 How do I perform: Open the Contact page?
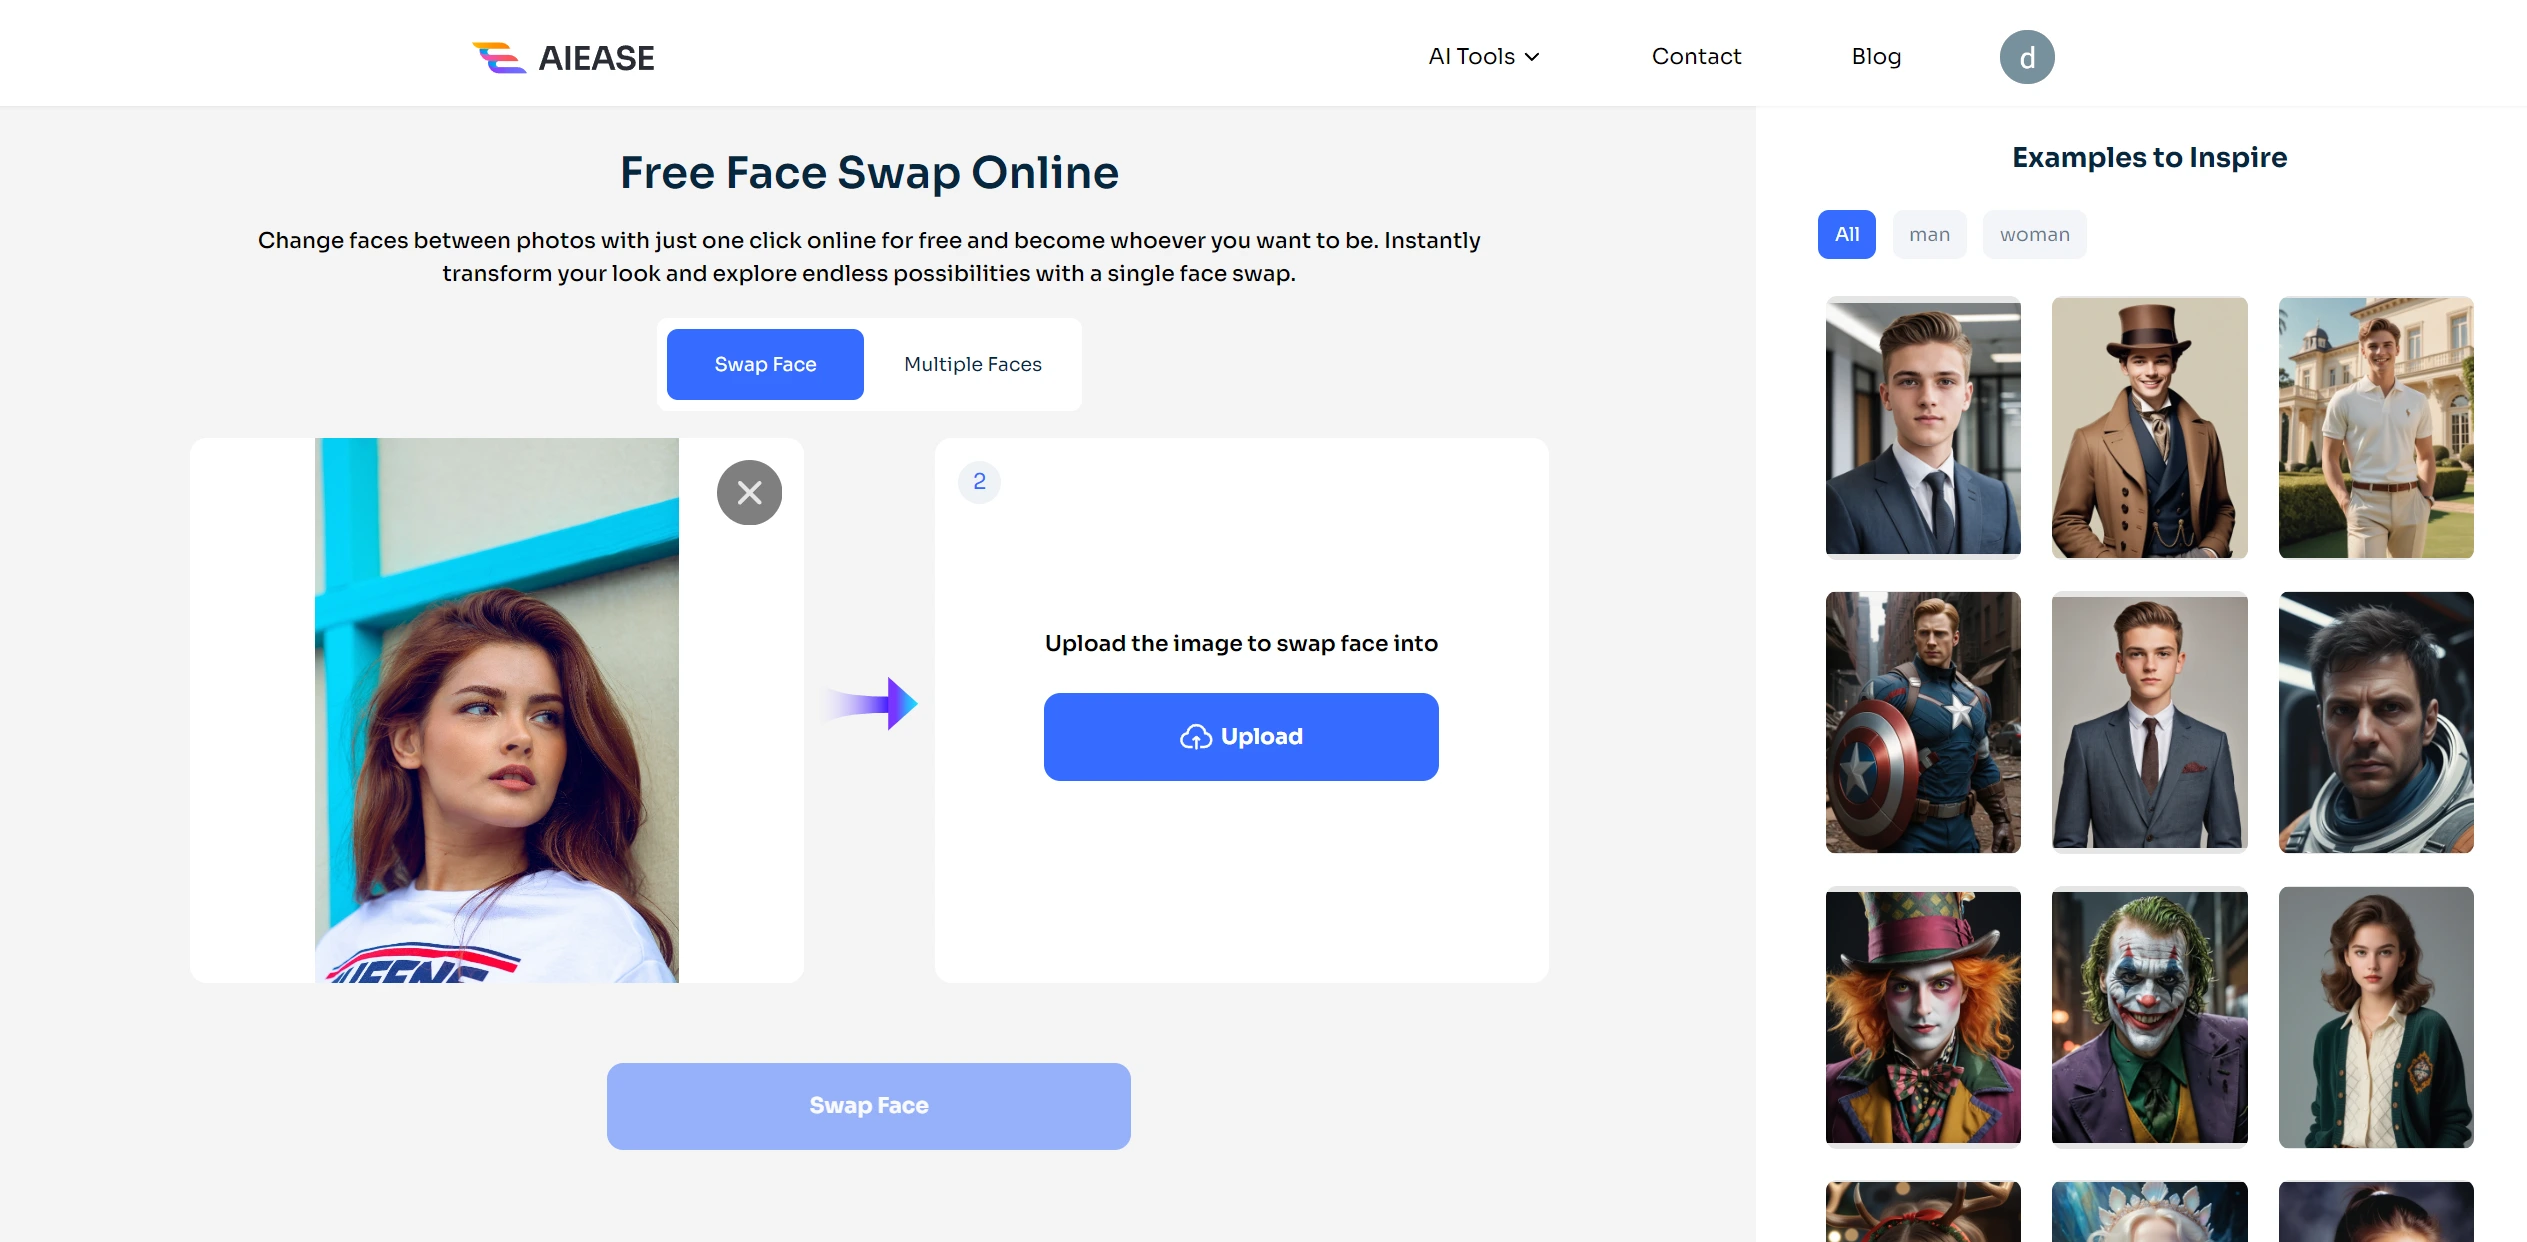pyautogui.click(x=1695, y=55)
